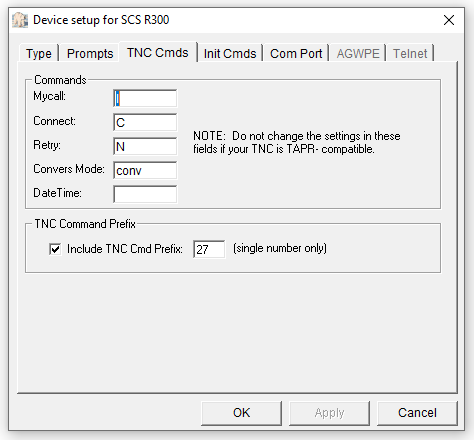Uncheck Include TNC Cmd Prefix checkbox

(55, 249)
